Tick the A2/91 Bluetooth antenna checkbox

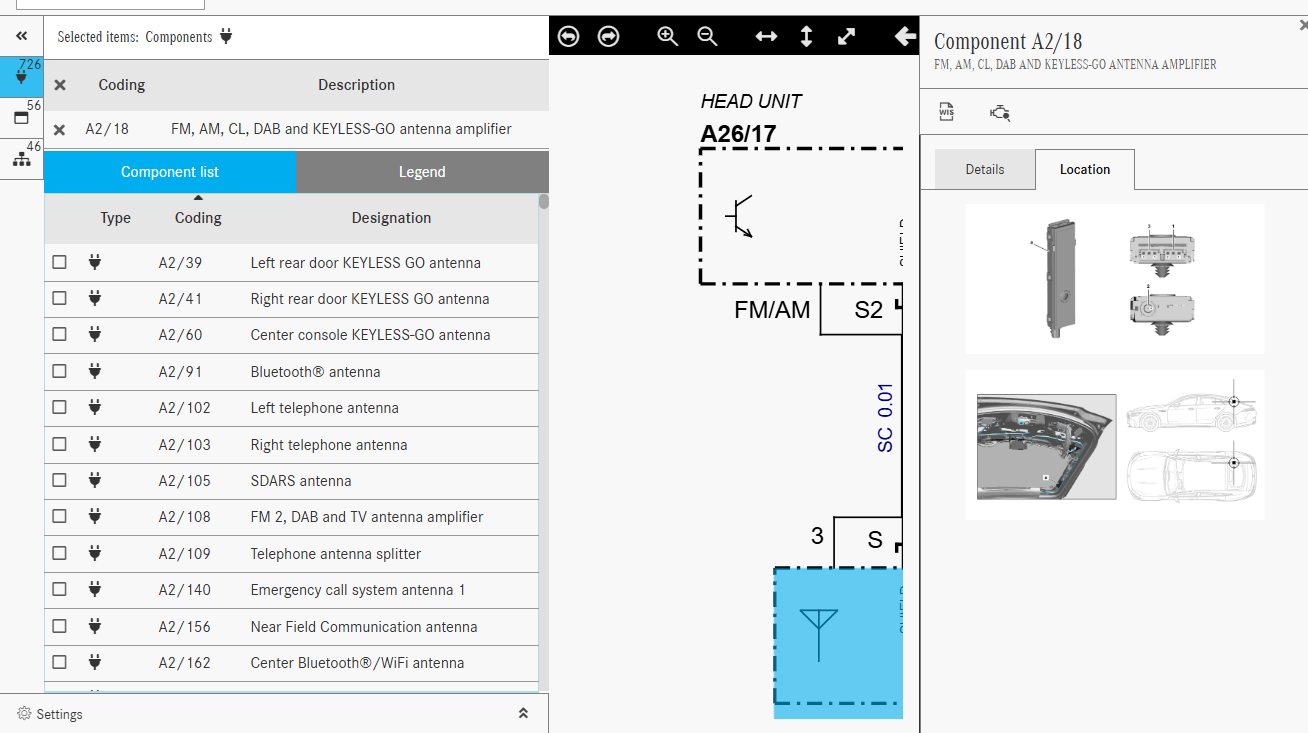(x=59, y=371)
